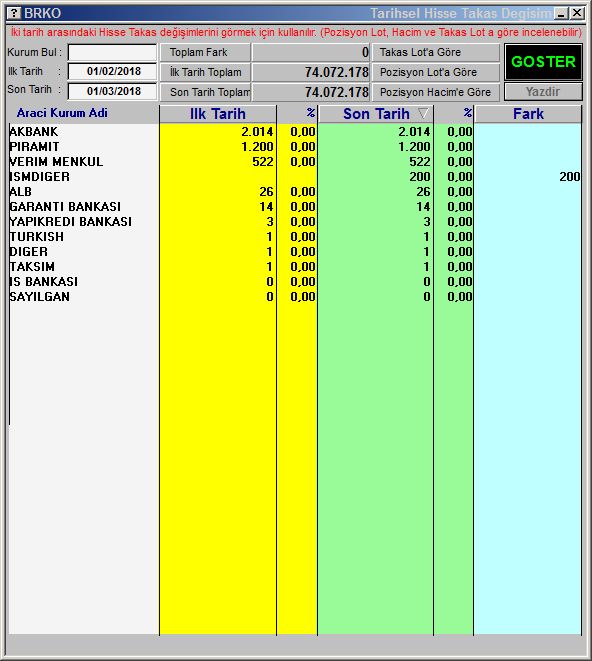
Task: Sort by Fark column header
Action: coord(528,114)
